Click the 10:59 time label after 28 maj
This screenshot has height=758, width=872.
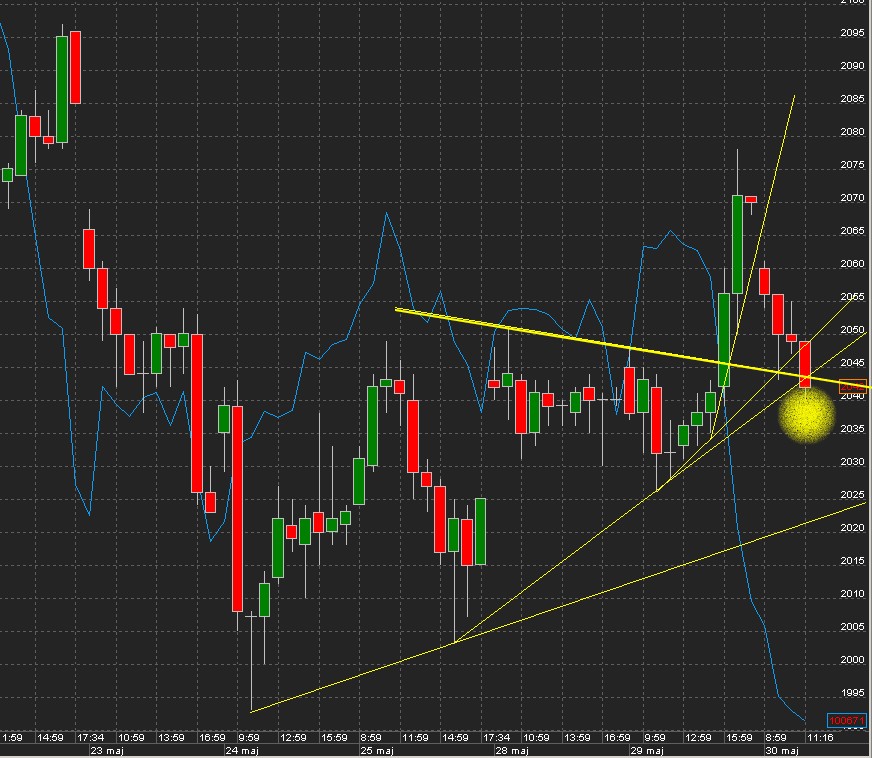(x=536, y=737)
